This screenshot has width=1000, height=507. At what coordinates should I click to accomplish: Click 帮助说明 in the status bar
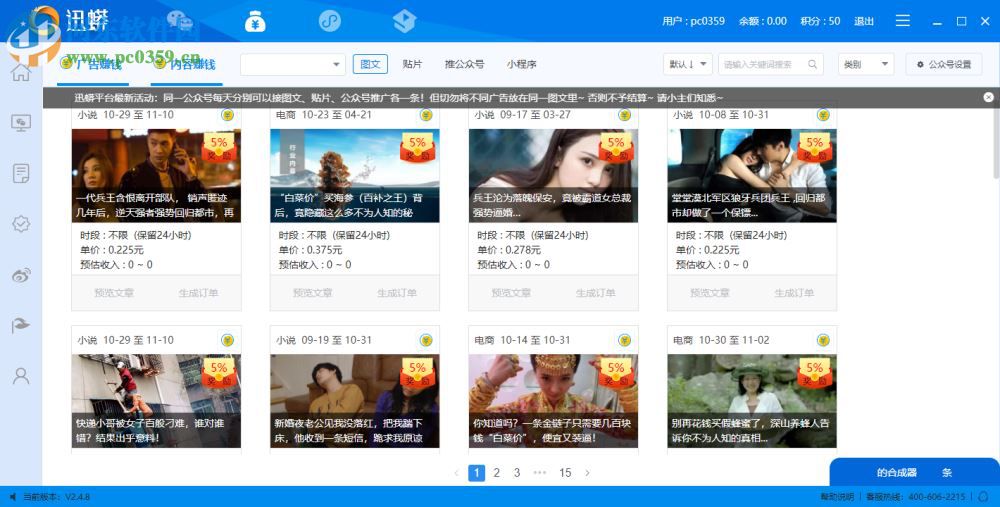point(837,496)
